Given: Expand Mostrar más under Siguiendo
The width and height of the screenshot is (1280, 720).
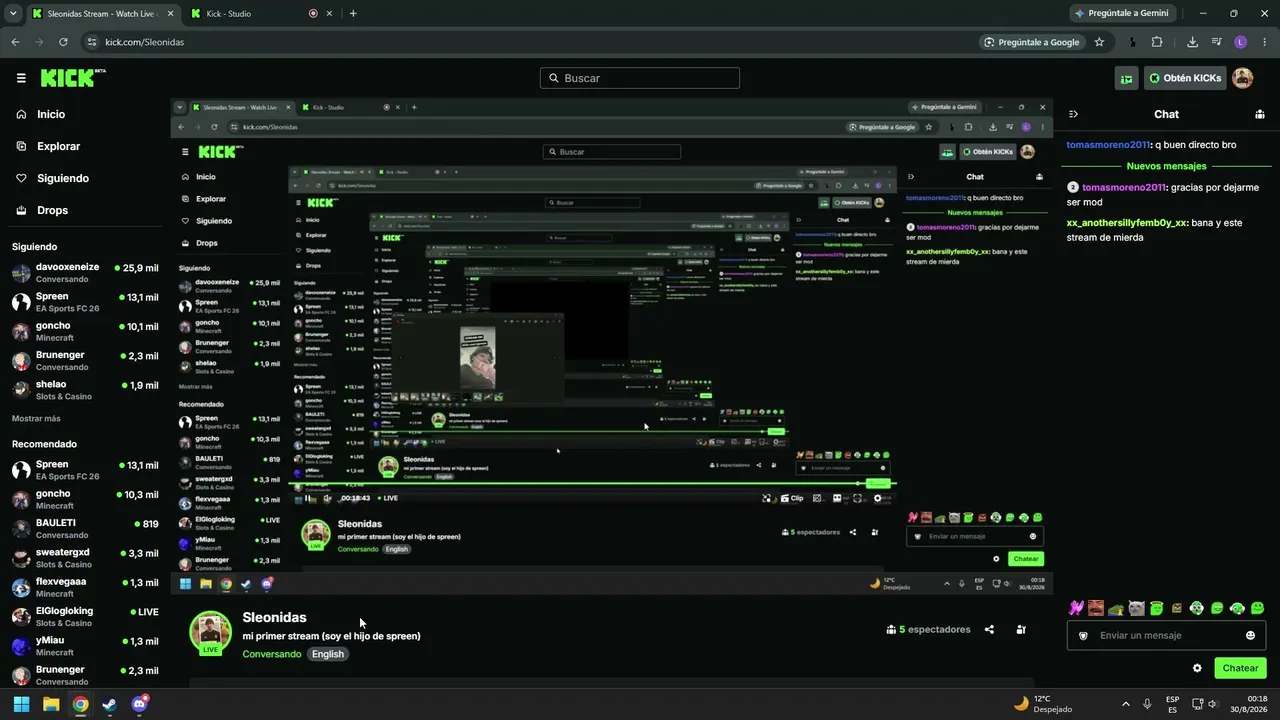Looking at the screenshot, I should pos(36,419).
